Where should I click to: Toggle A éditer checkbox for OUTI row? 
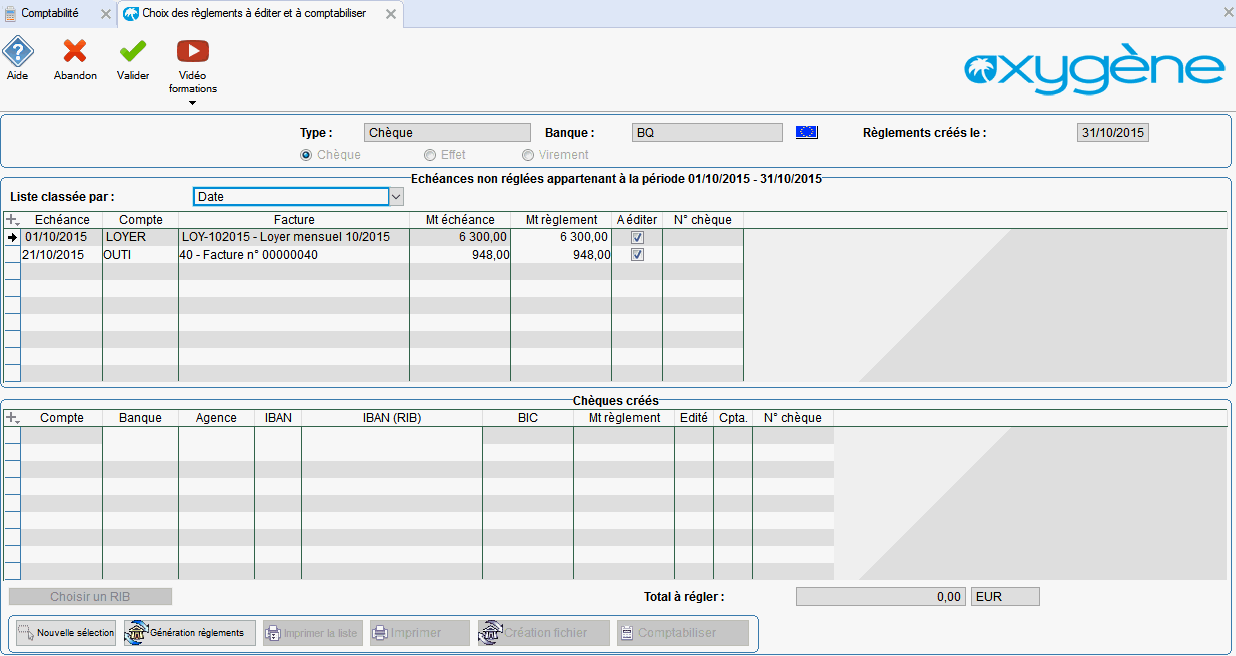pos(637,255)
